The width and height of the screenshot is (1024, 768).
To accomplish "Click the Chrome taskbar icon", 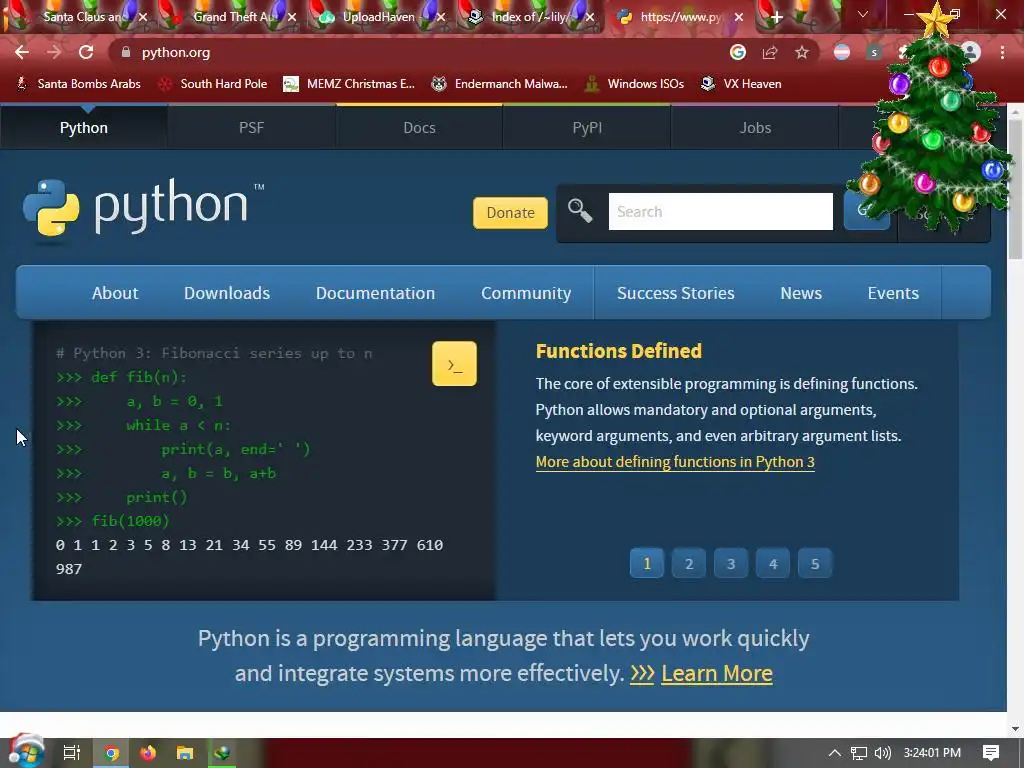I will click(x=112, y=753).
